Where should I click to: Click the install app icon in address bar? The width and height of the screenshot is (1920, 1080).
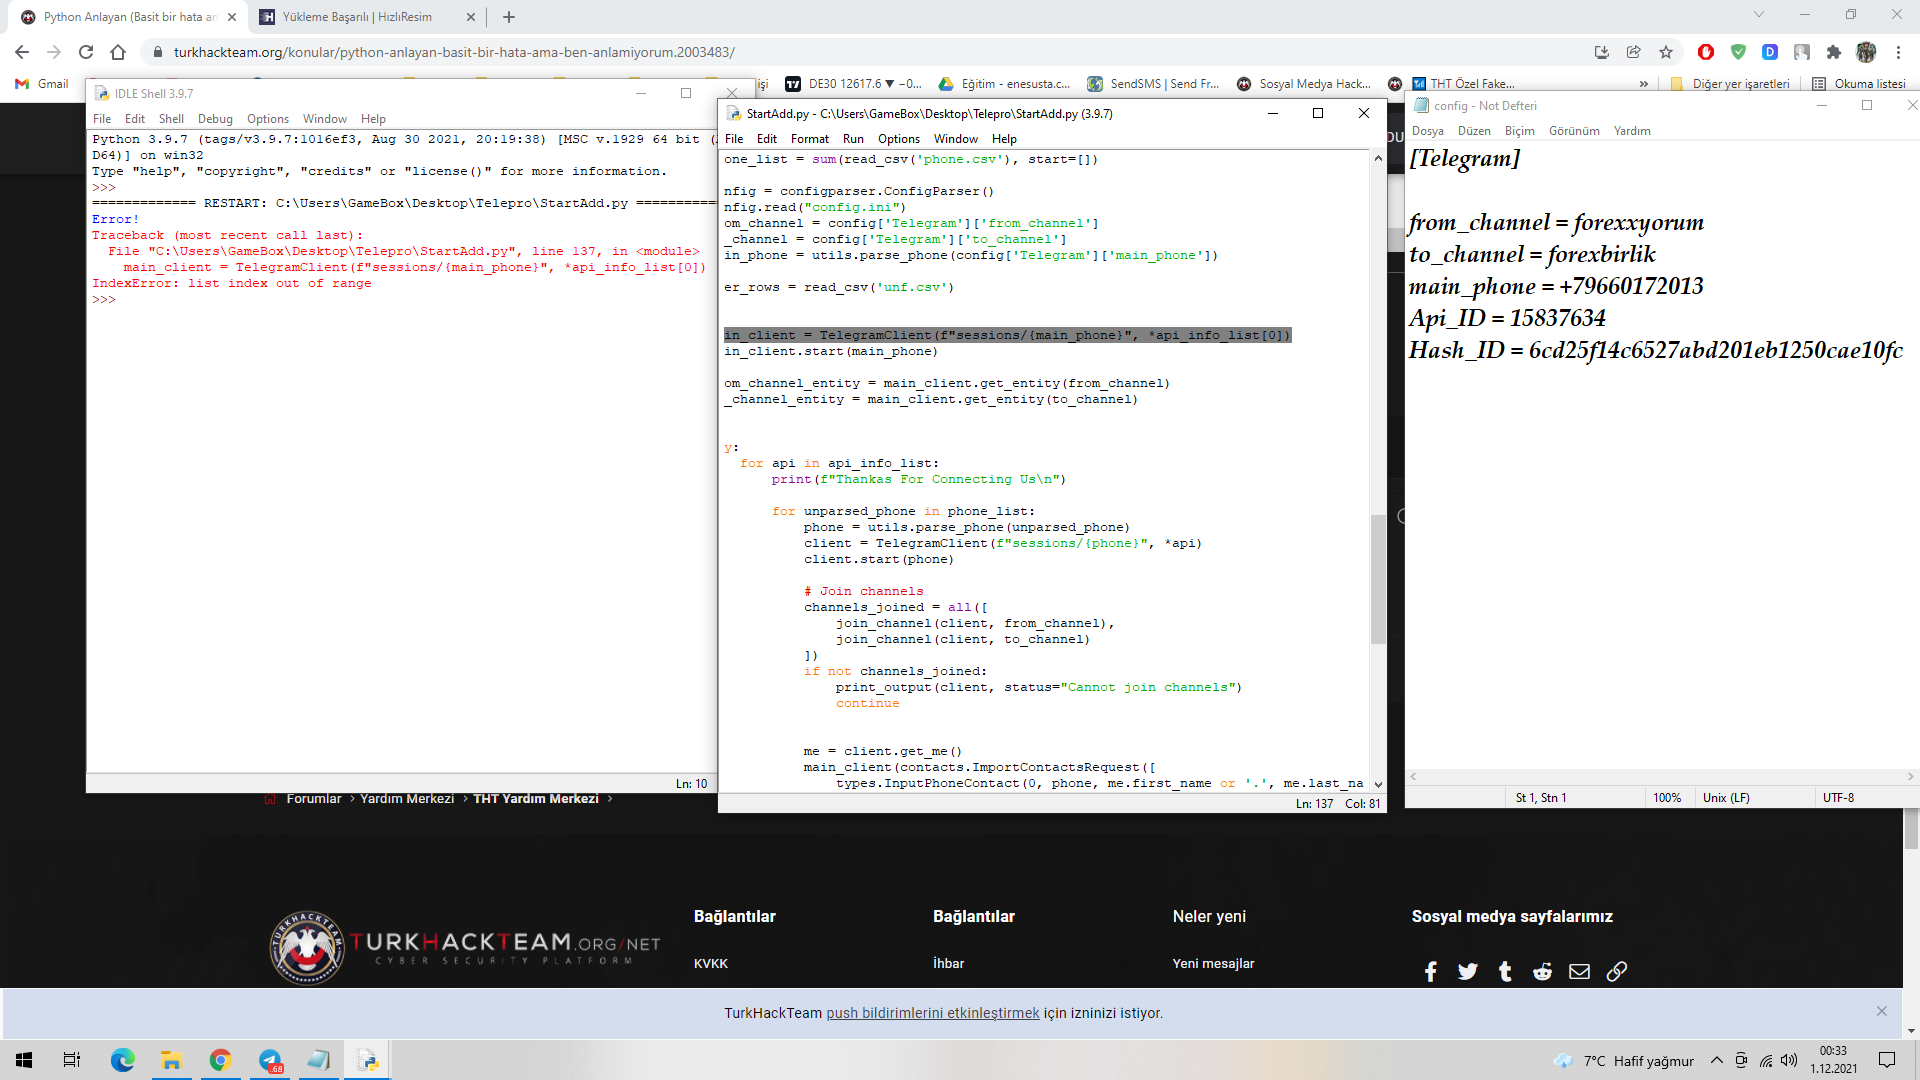(1602, 52)
